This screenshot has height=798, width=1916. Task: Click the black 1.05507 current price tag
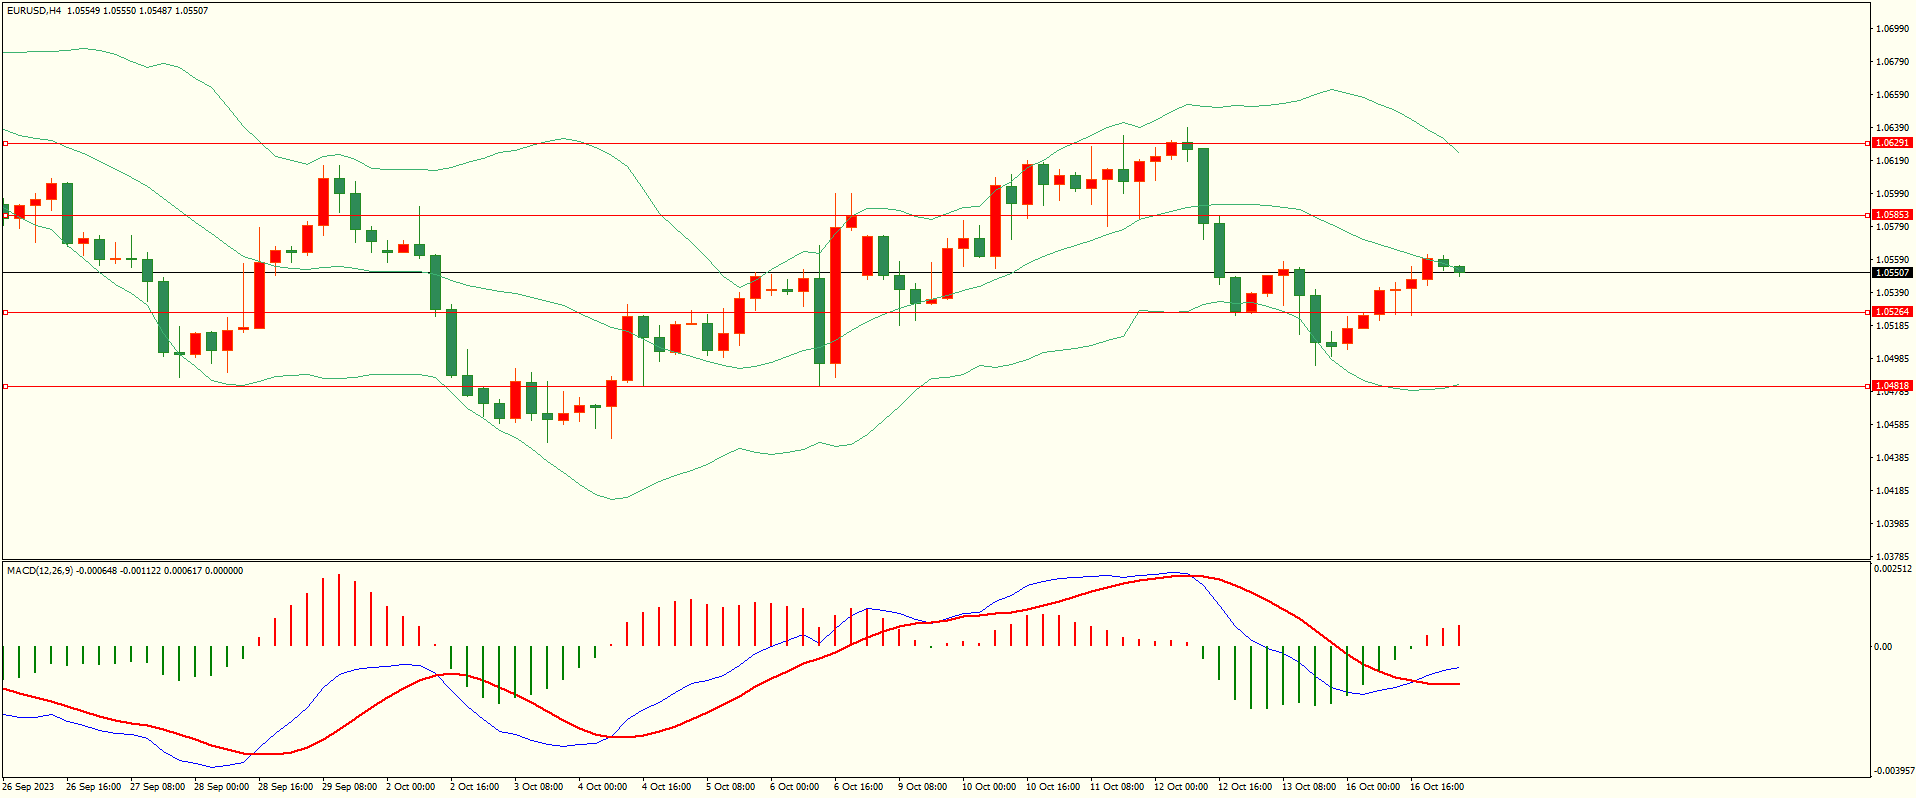[1891, 273]
